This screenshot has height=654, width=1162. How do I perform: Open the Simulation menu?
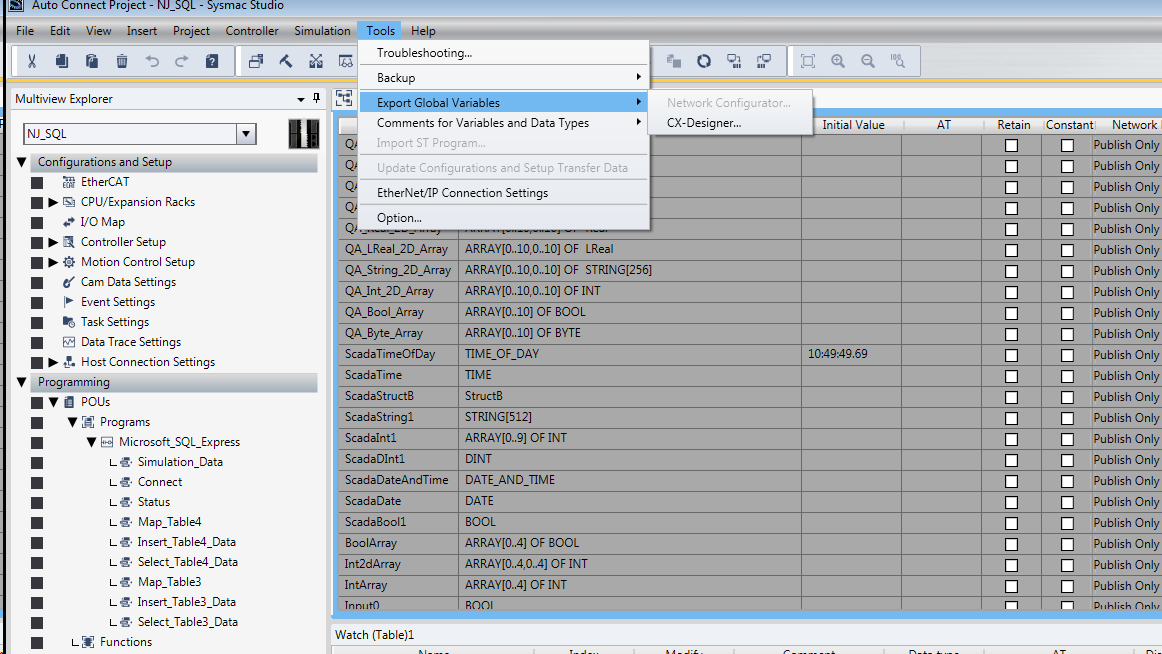point(322,31)
